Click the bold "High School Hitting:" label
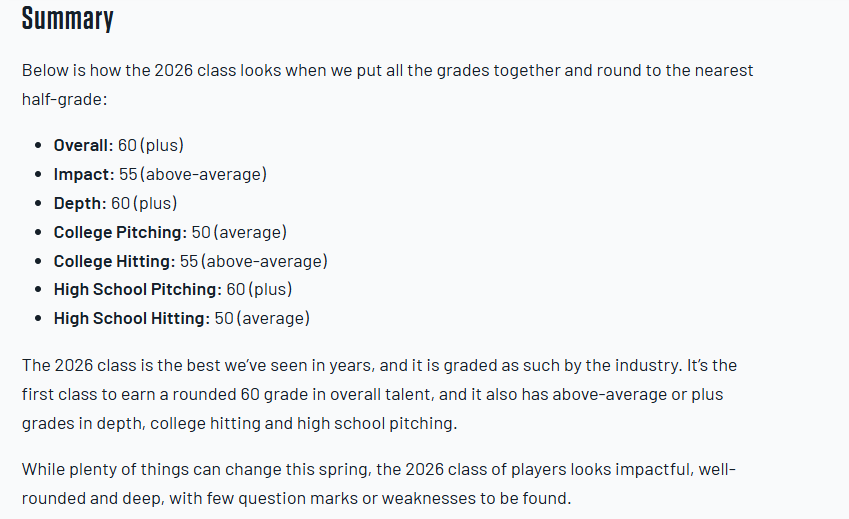The width and height of the screenshot is (849, 519). 132,318
